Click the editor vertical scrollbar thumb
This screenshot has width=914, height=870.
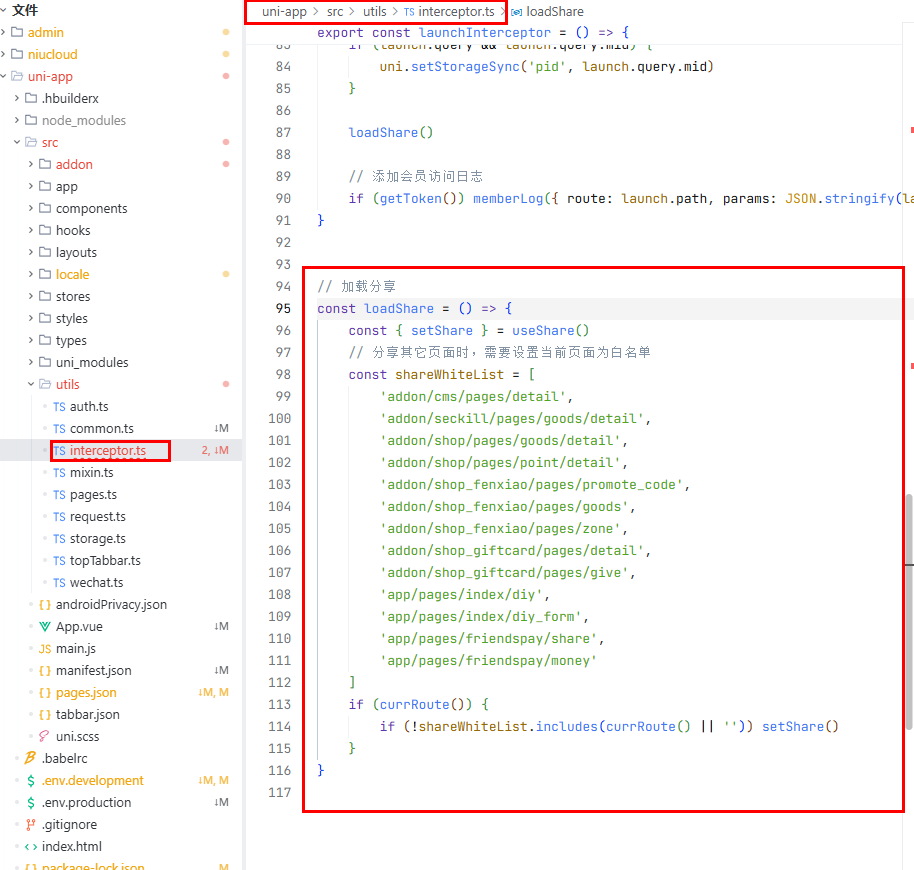click(908, 610)
